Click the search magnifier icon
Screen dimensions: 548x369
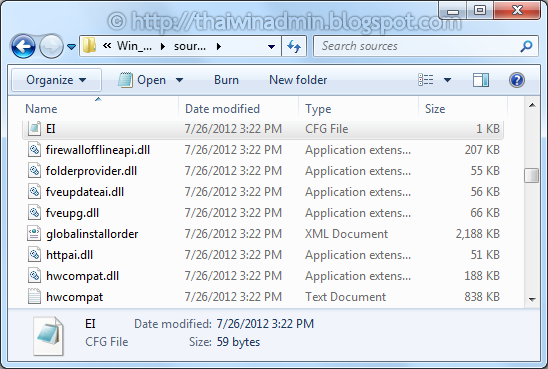526,46
